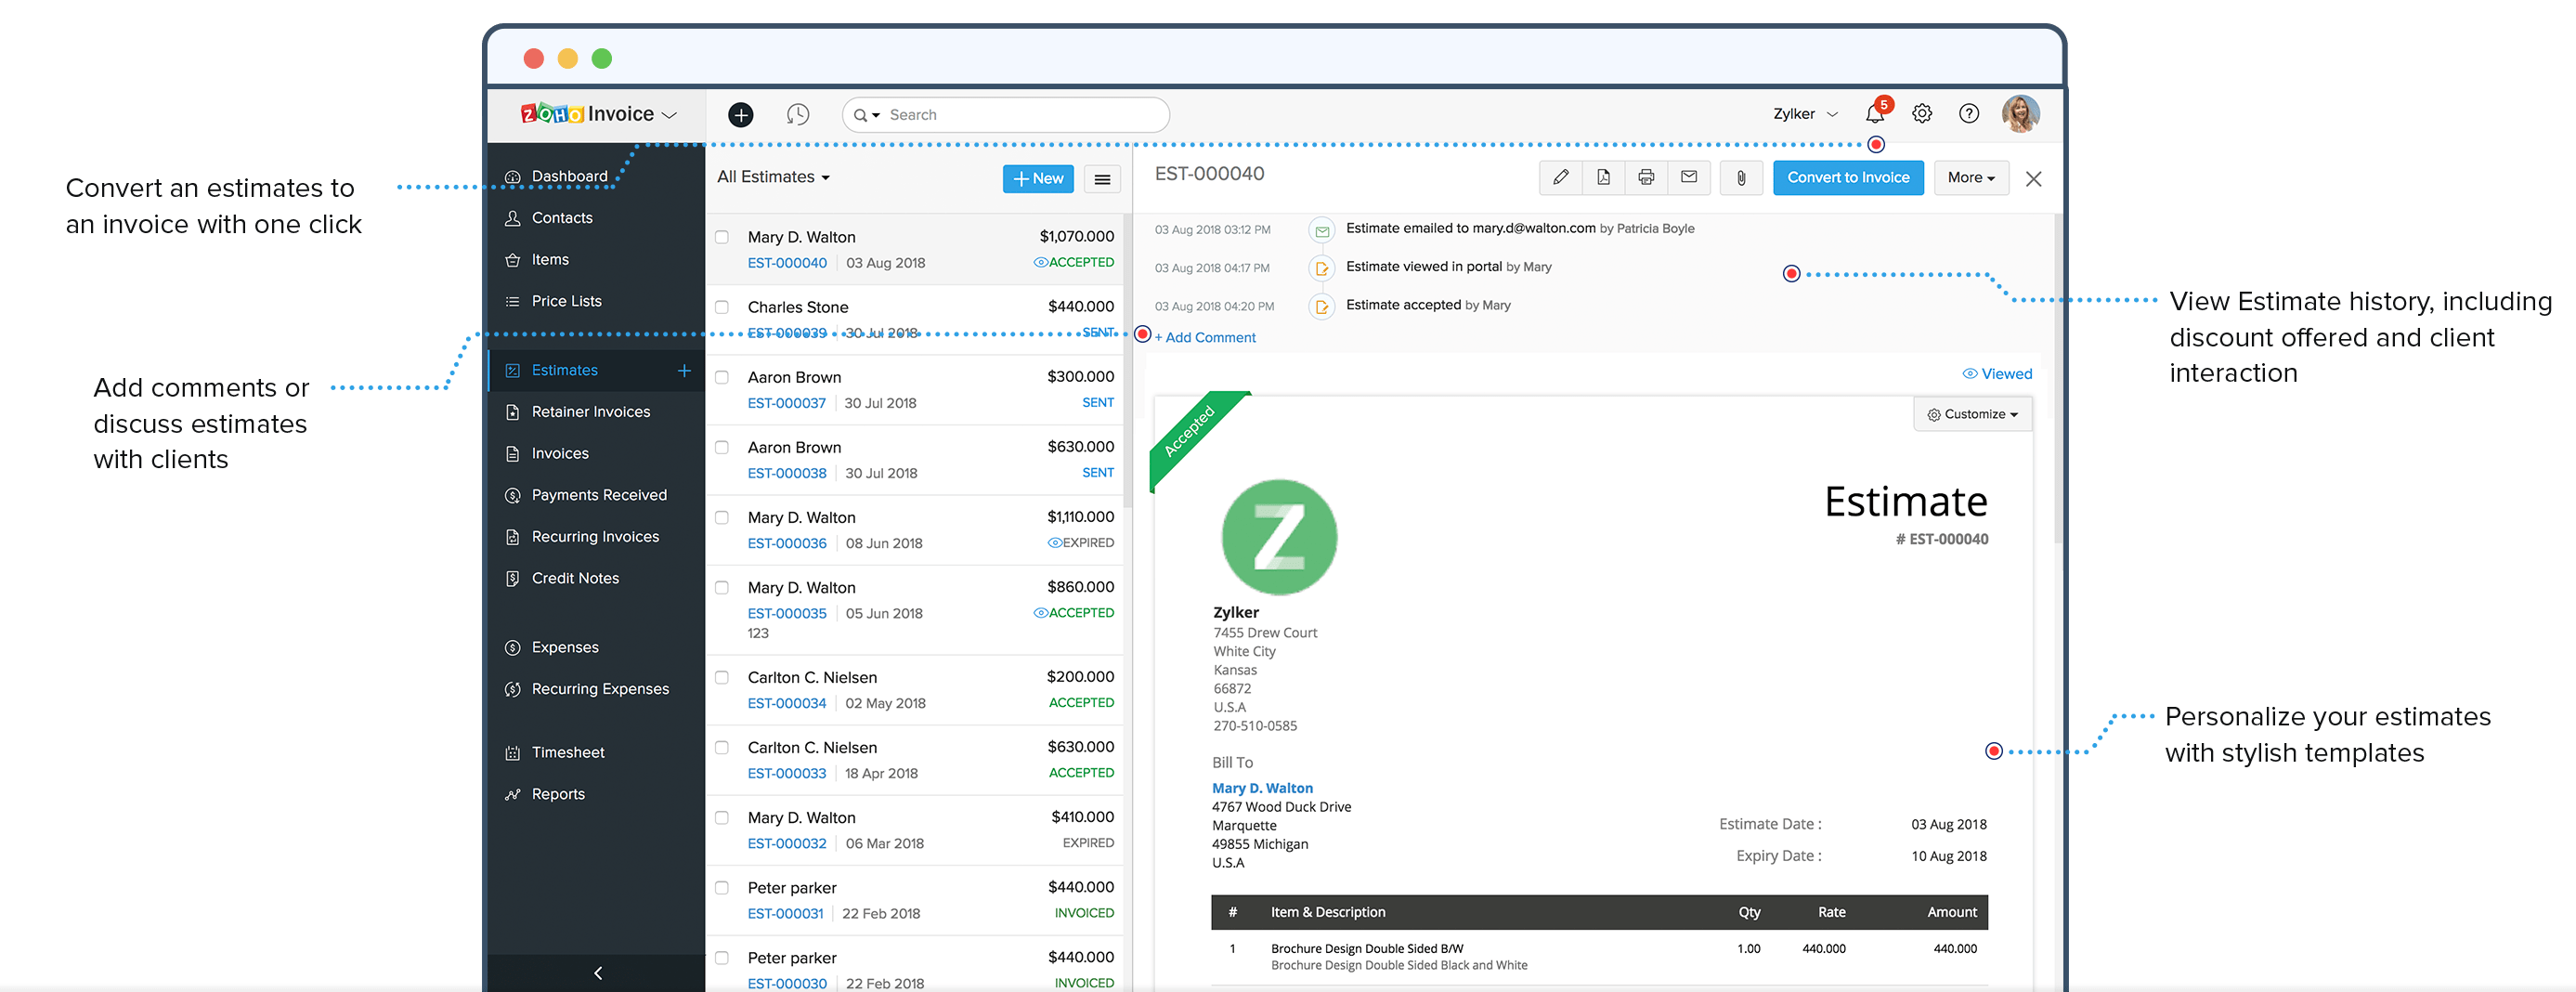Open the Mary D. Walton Bill To link
This screenshot has height=992, width=2576.
point(1262,788)
